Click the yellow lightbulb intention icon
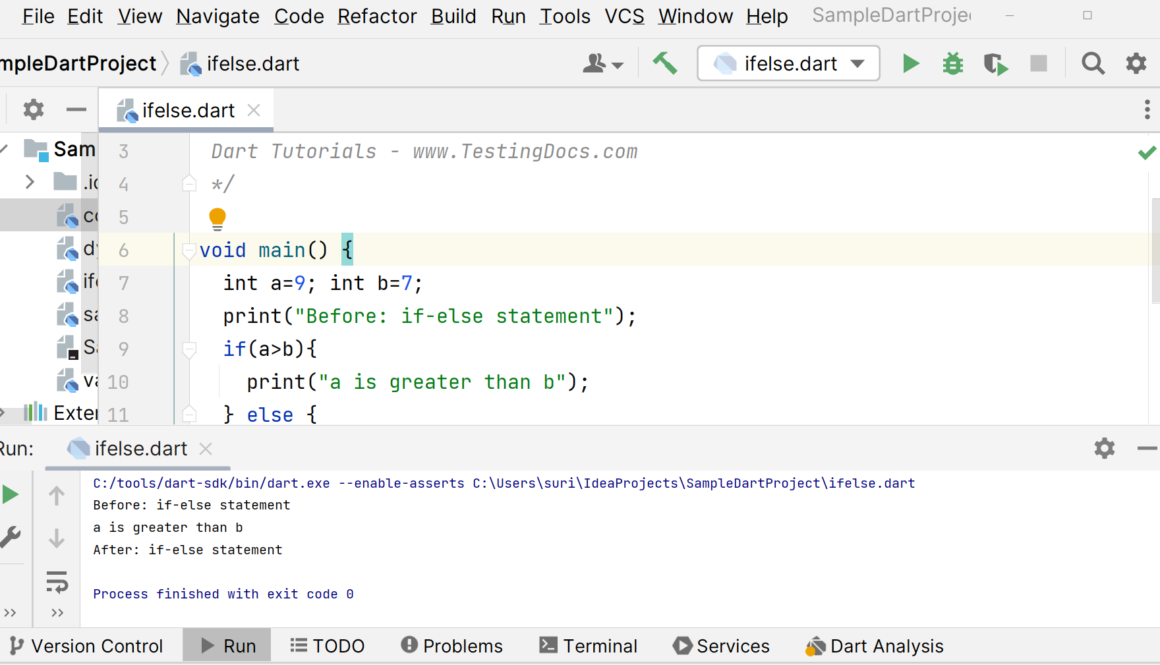Viewport: 1160px width, 665px height. click(217, 218)
